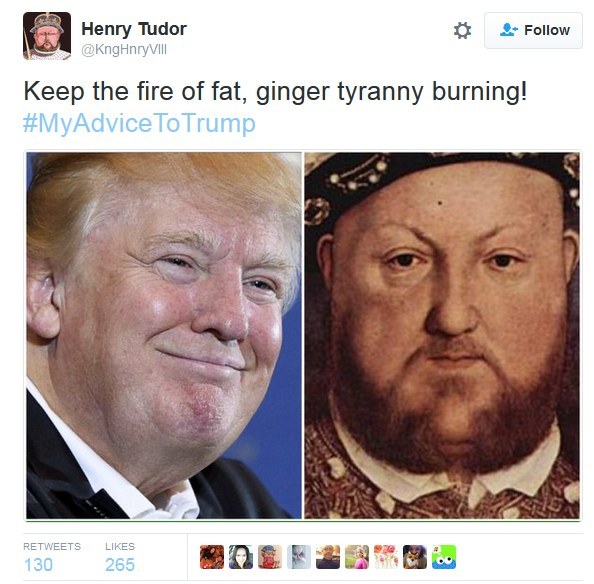
Task: Open the blonde woman in pink avatar
Action: point(357,557)
